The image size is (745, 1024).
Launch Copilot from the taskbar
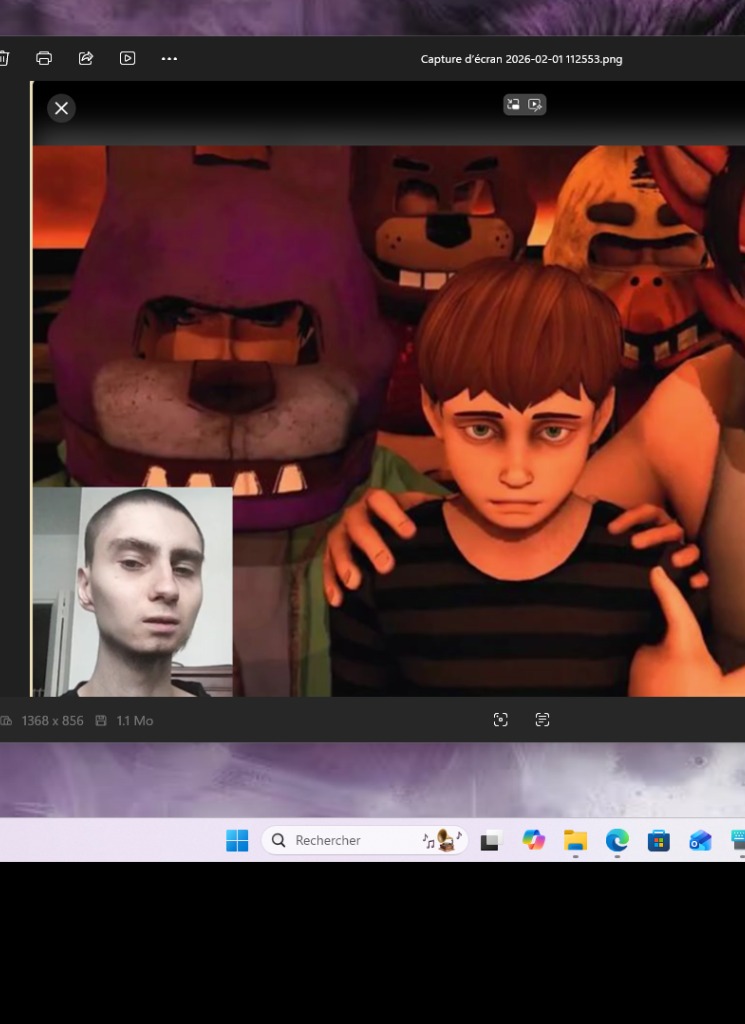pyautogui.click(x=533, y=840)
